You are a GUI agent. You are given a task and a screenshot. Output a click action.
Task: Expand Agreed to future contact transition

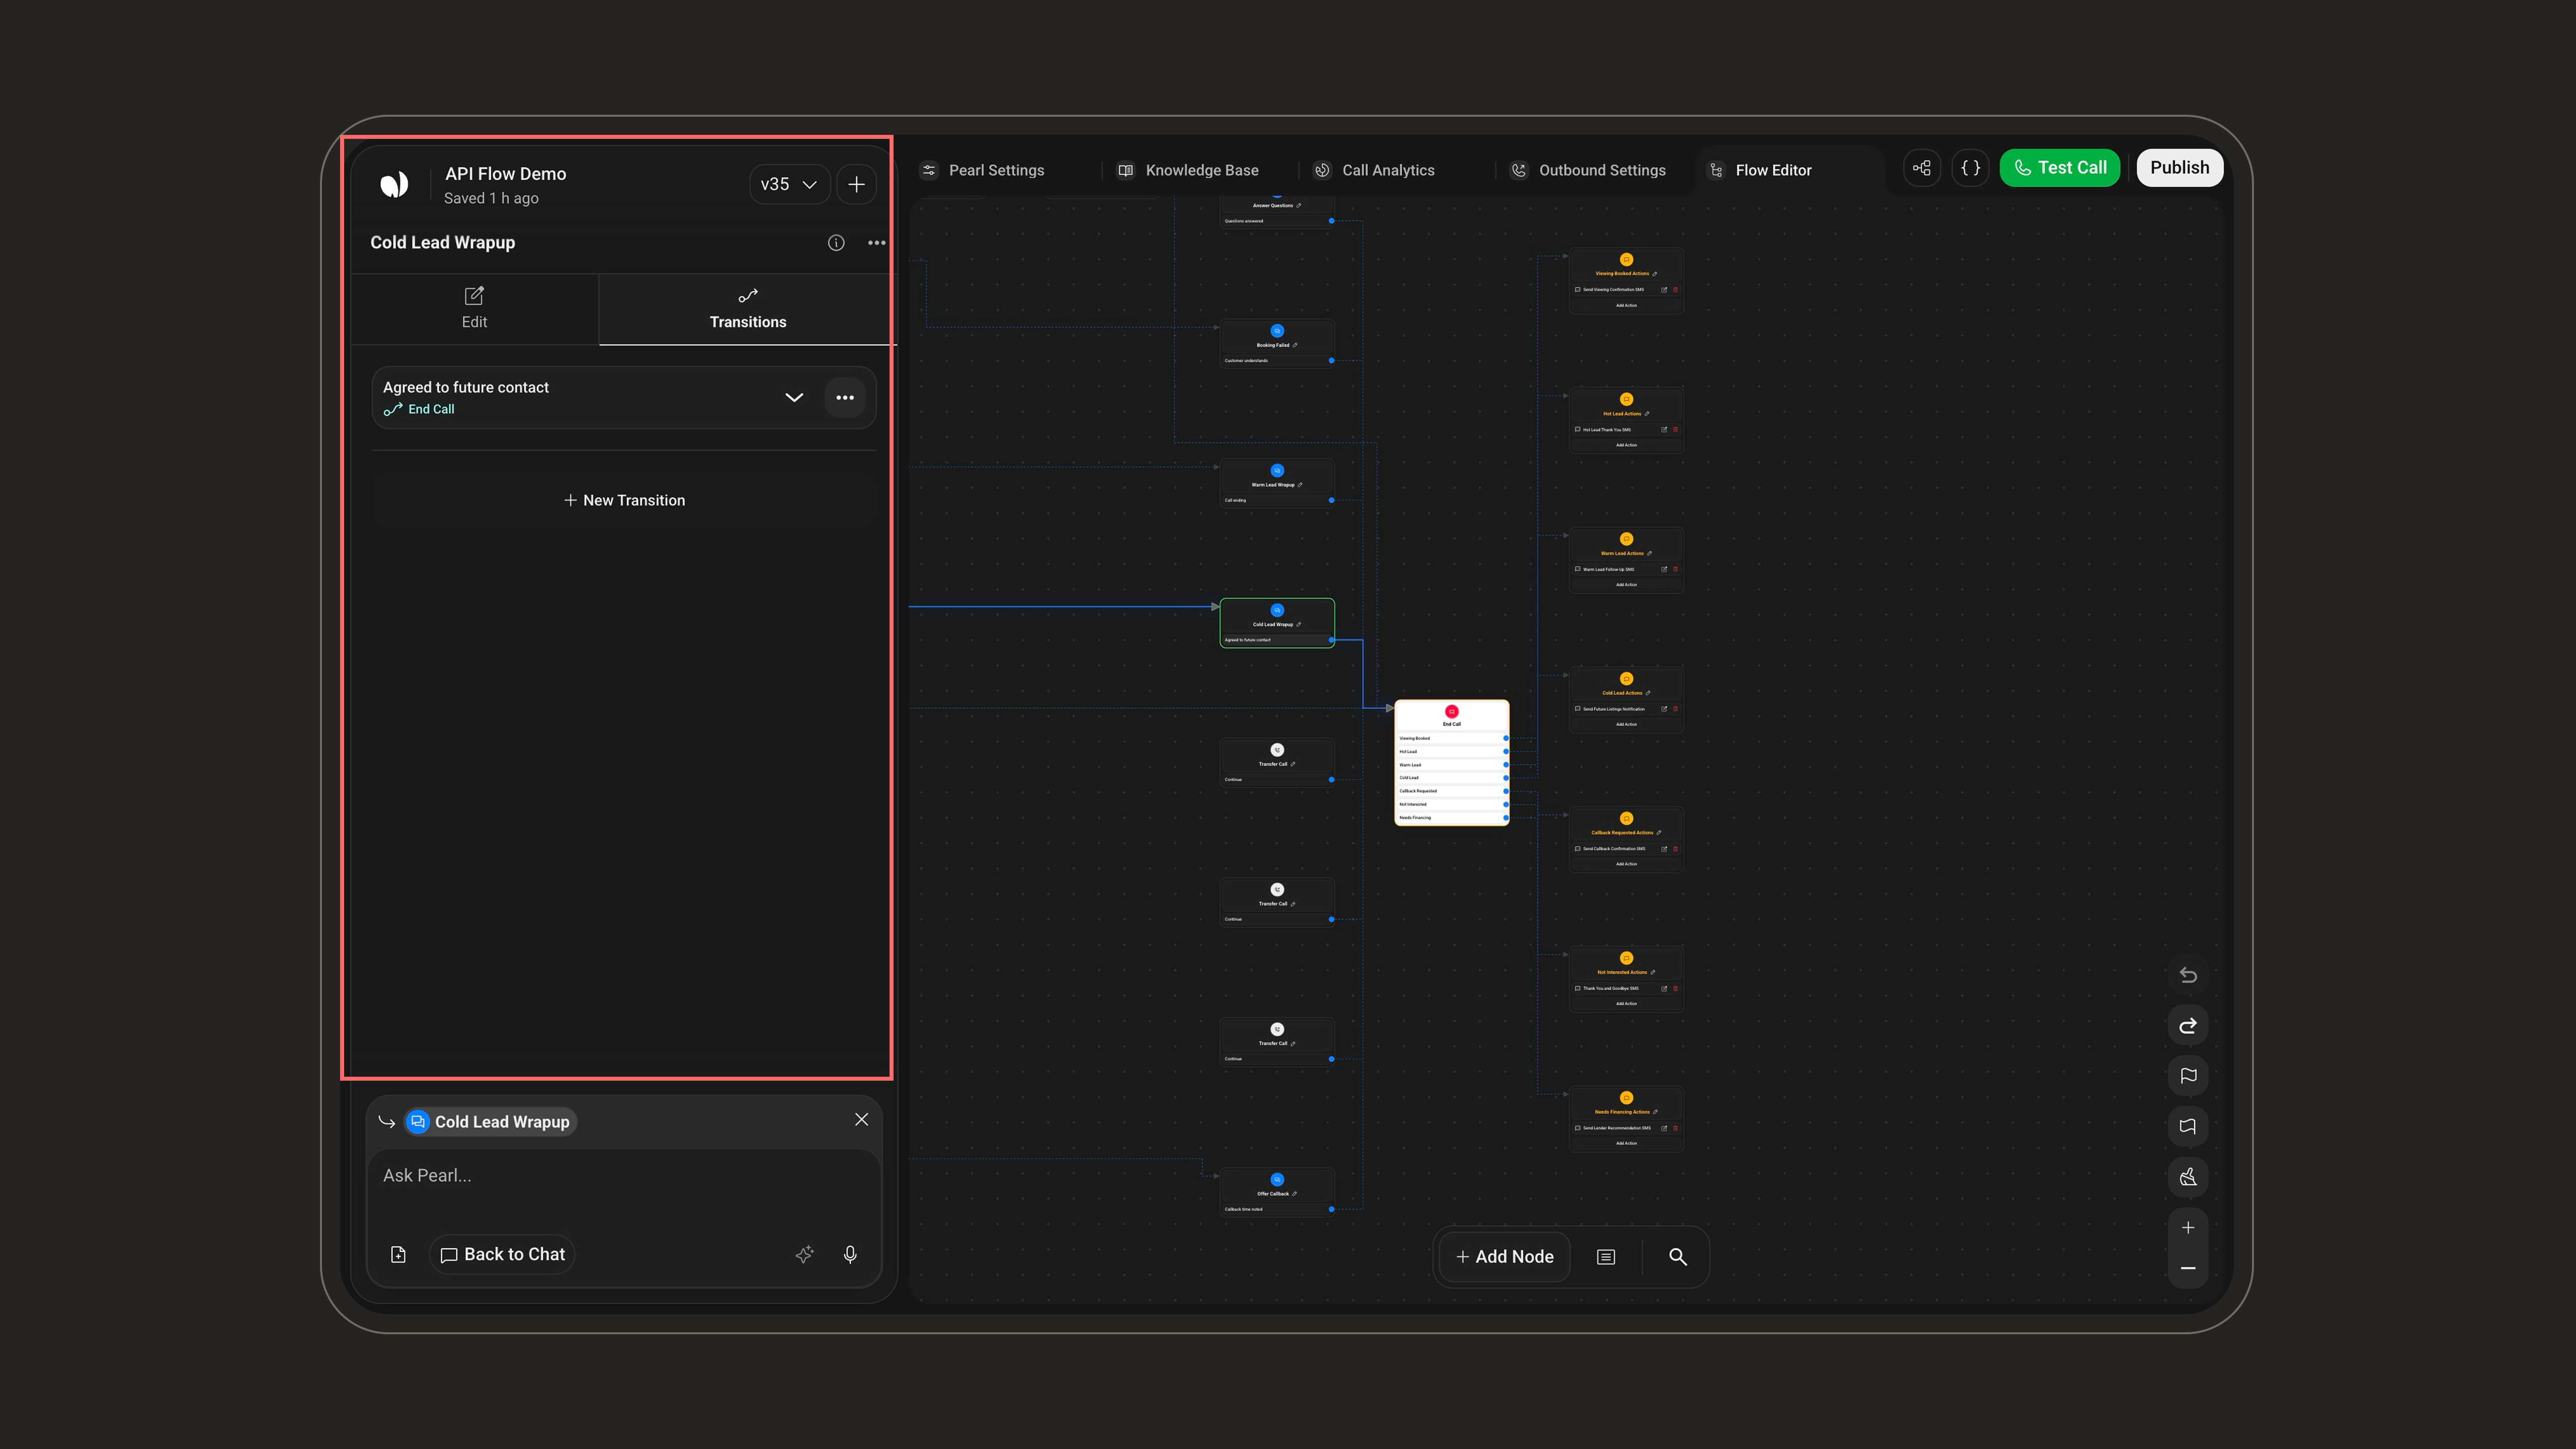tap(794, 398)
